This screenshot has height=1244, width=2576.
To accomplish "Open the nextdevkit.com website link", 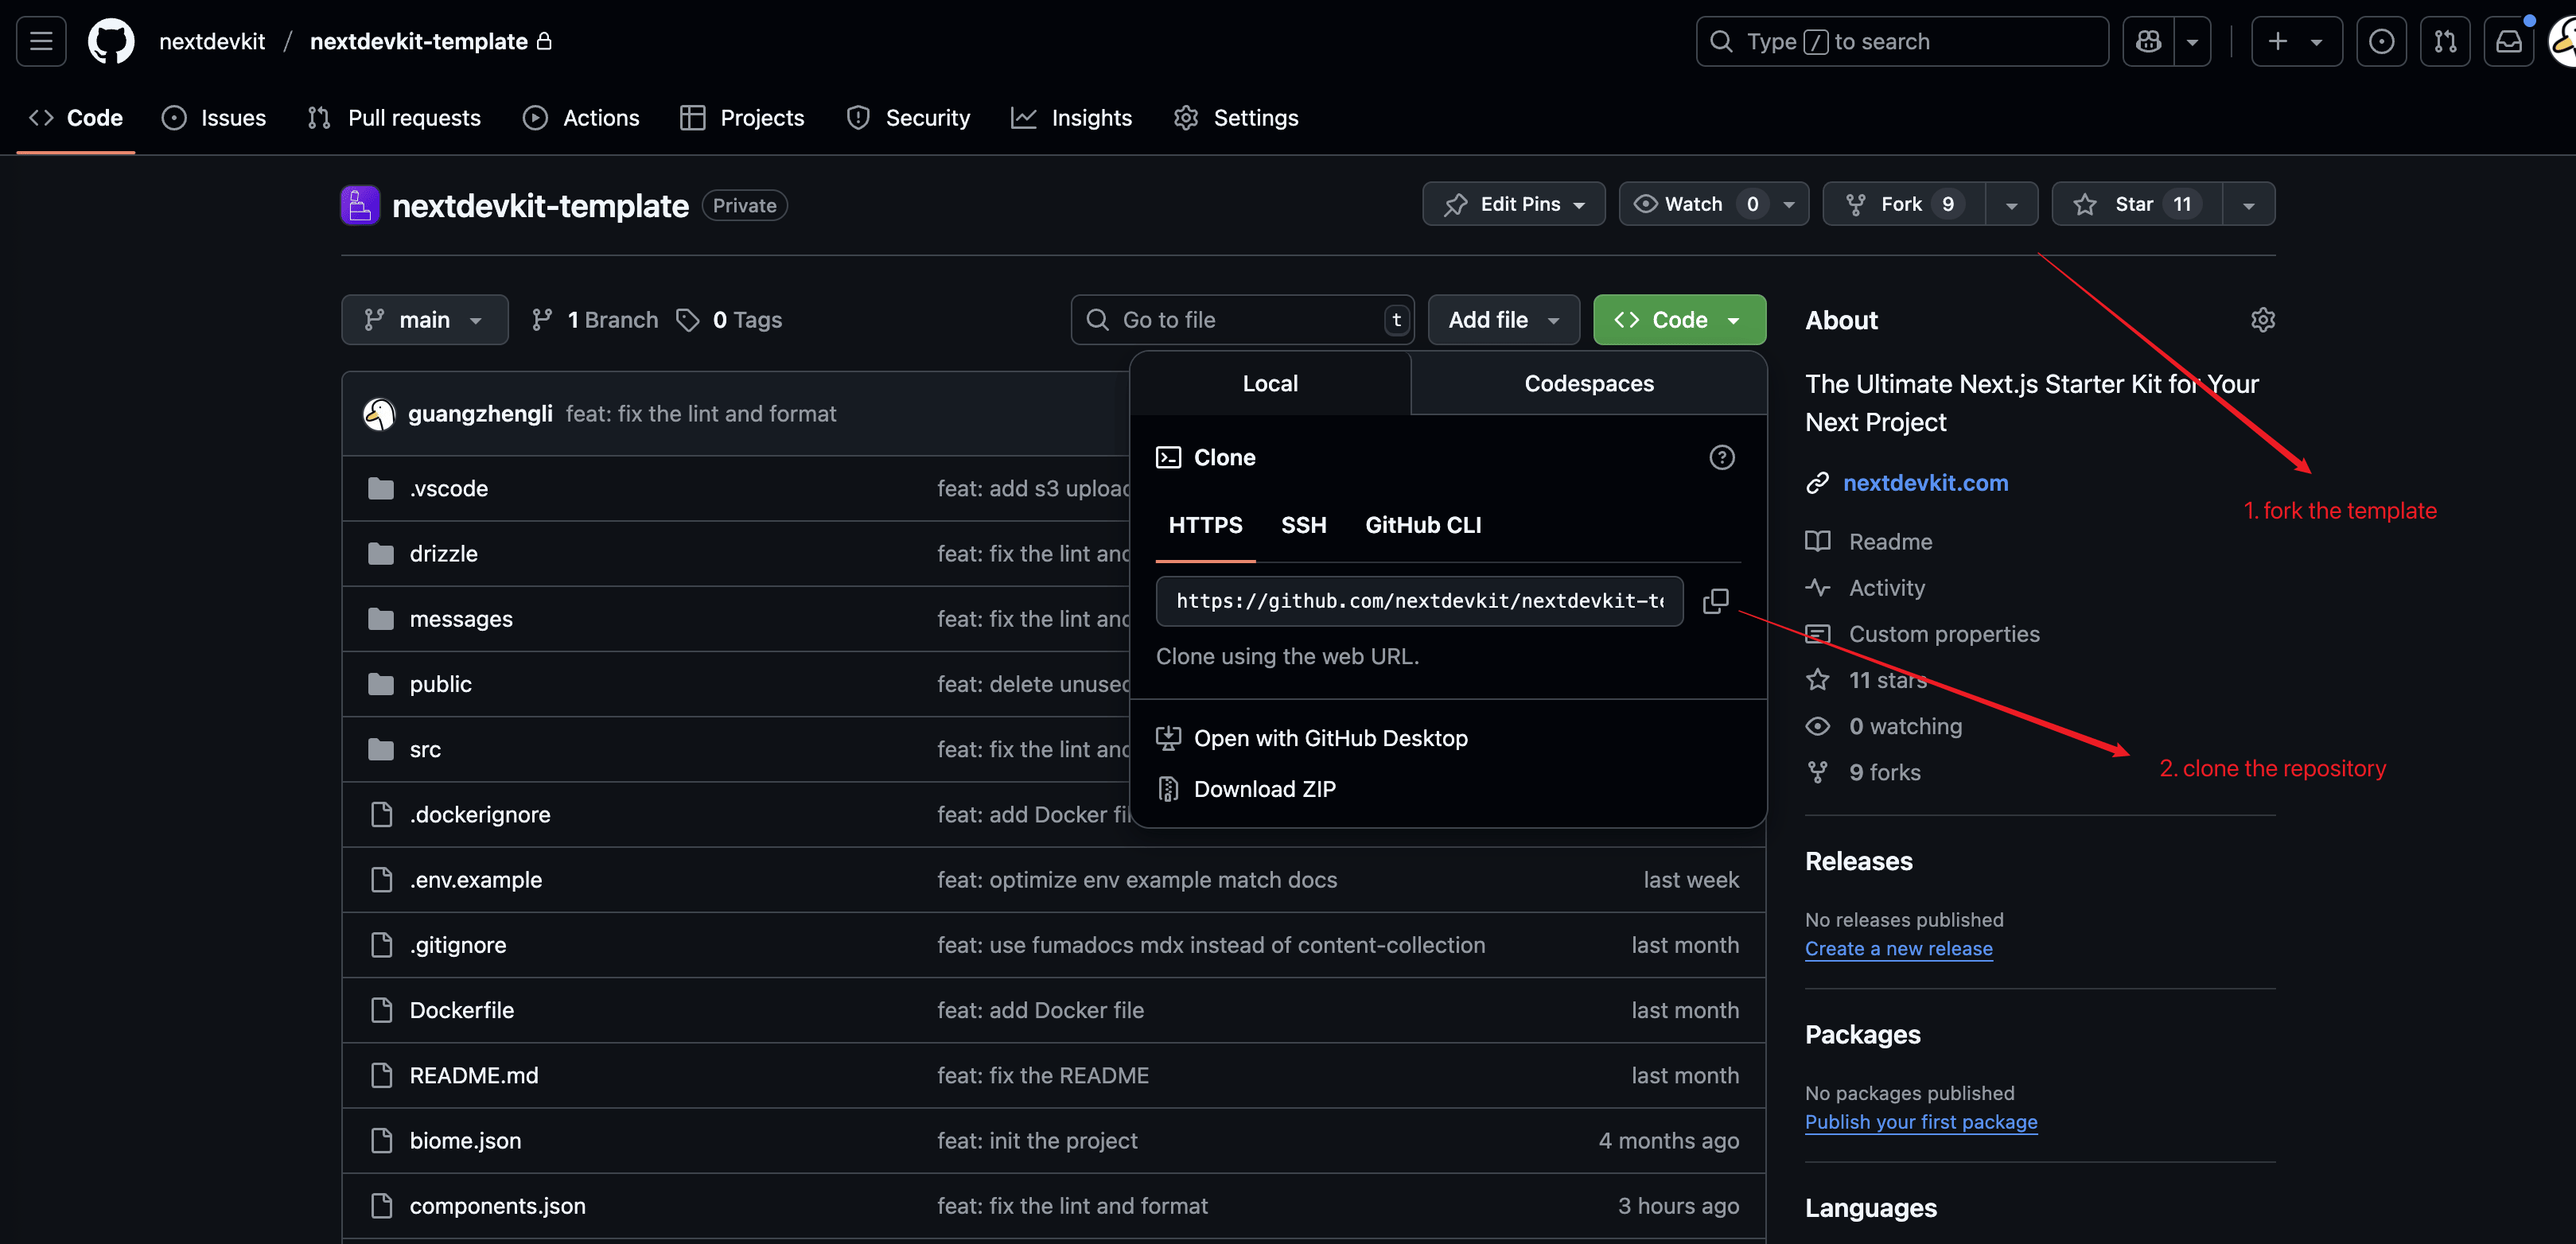I will pos(1925,483).
